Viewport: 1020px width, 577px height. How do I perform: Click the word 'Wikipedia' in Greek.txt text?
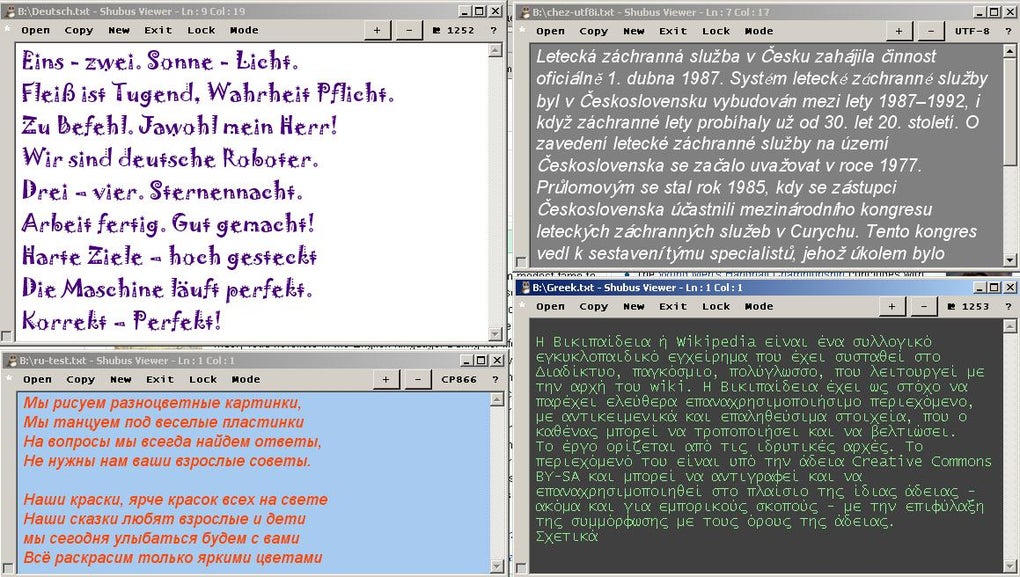(x=716, y=342)
